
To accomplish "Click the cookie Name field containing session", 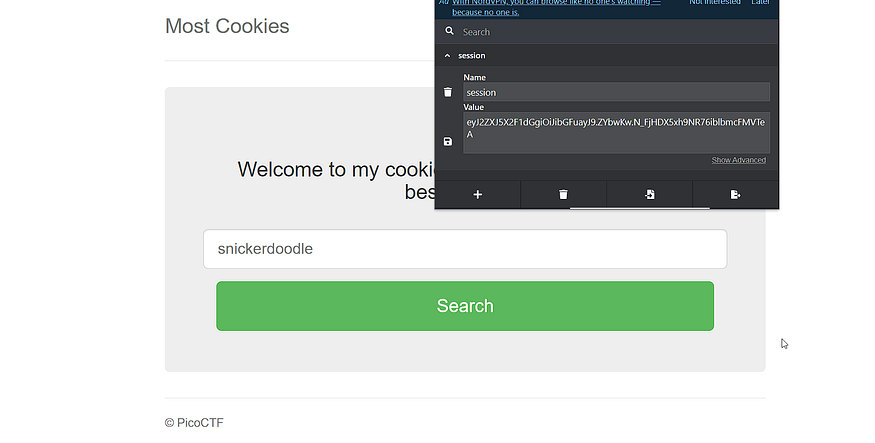I will (616, 92).
